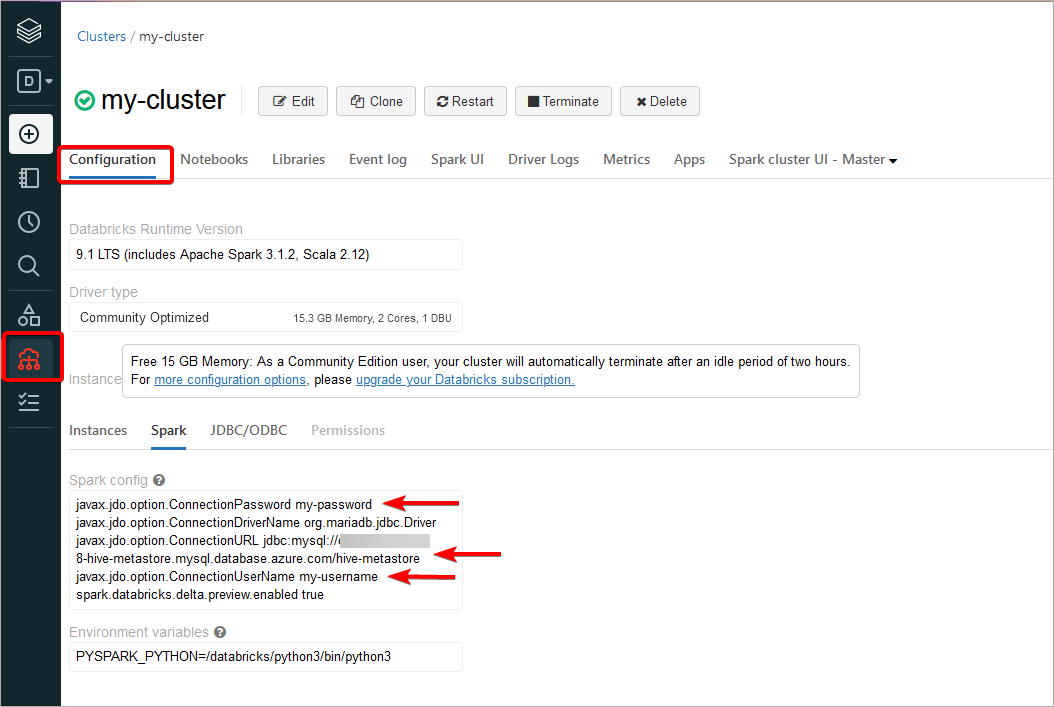Navigate back via Clusters breadcrumb link
The image size is (1054, 707).
(101, 35)
